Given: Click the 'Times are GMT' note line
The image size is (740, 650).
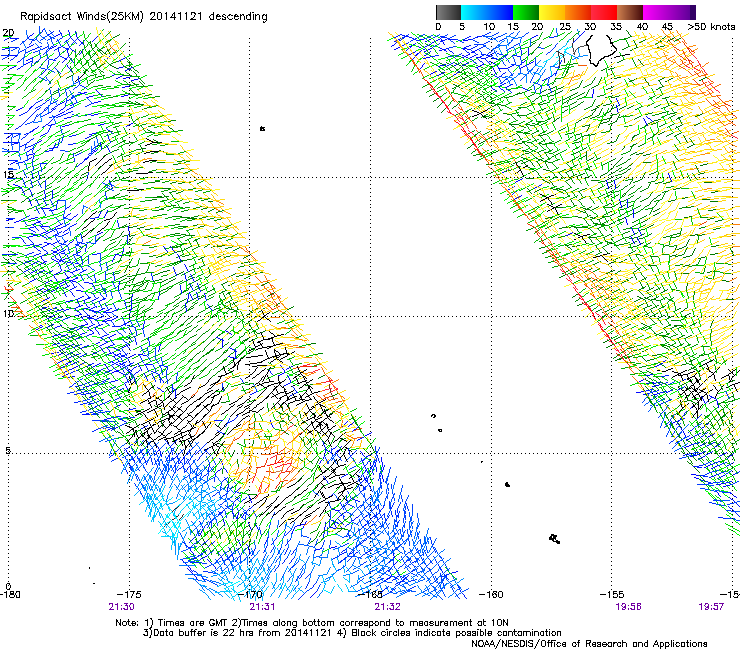Looking at the screenshot, I should click(312, 623).
